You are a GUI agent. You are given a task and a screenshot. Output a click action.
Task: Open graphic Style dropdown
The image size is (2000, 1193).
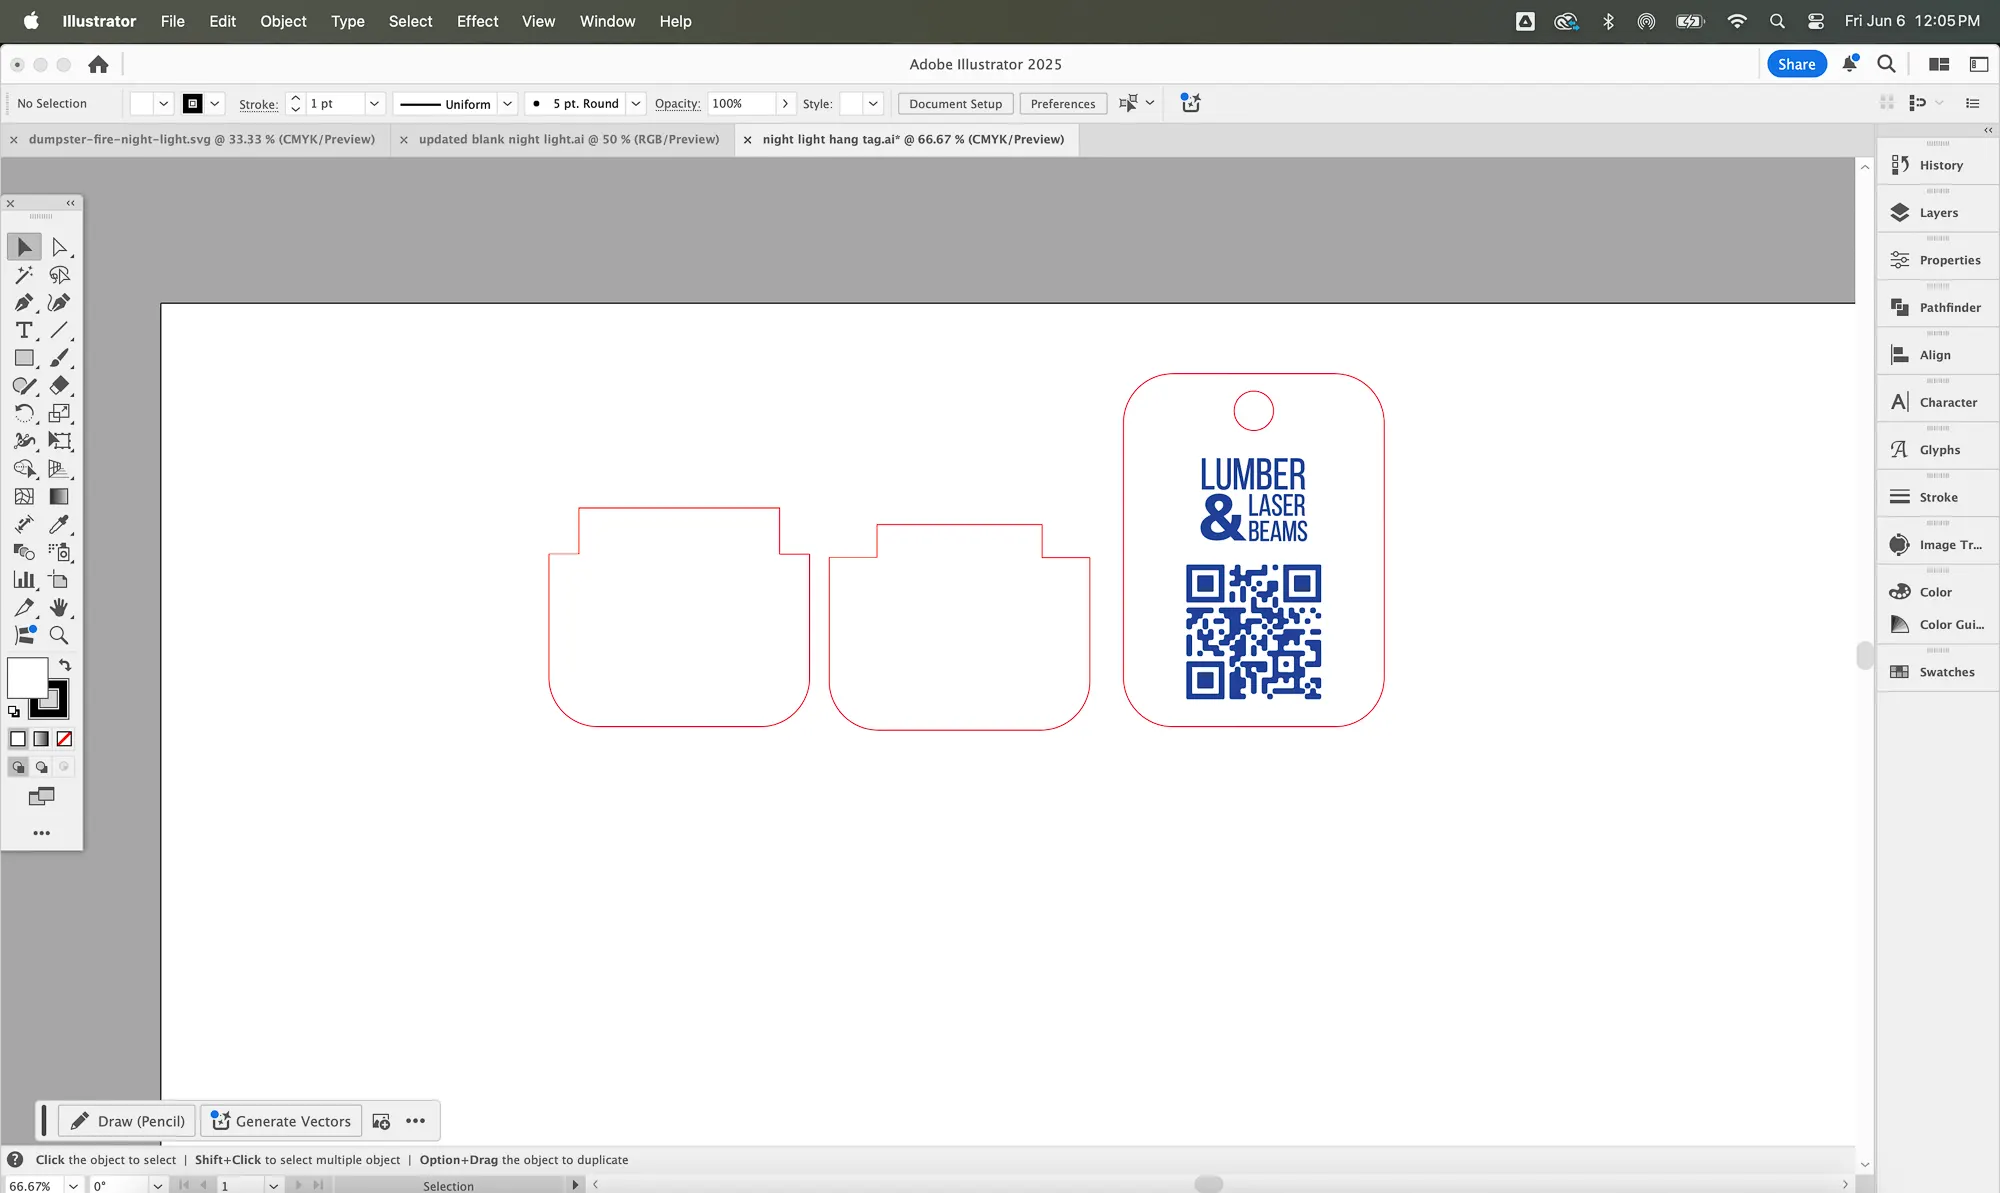(x=873, y=104)
